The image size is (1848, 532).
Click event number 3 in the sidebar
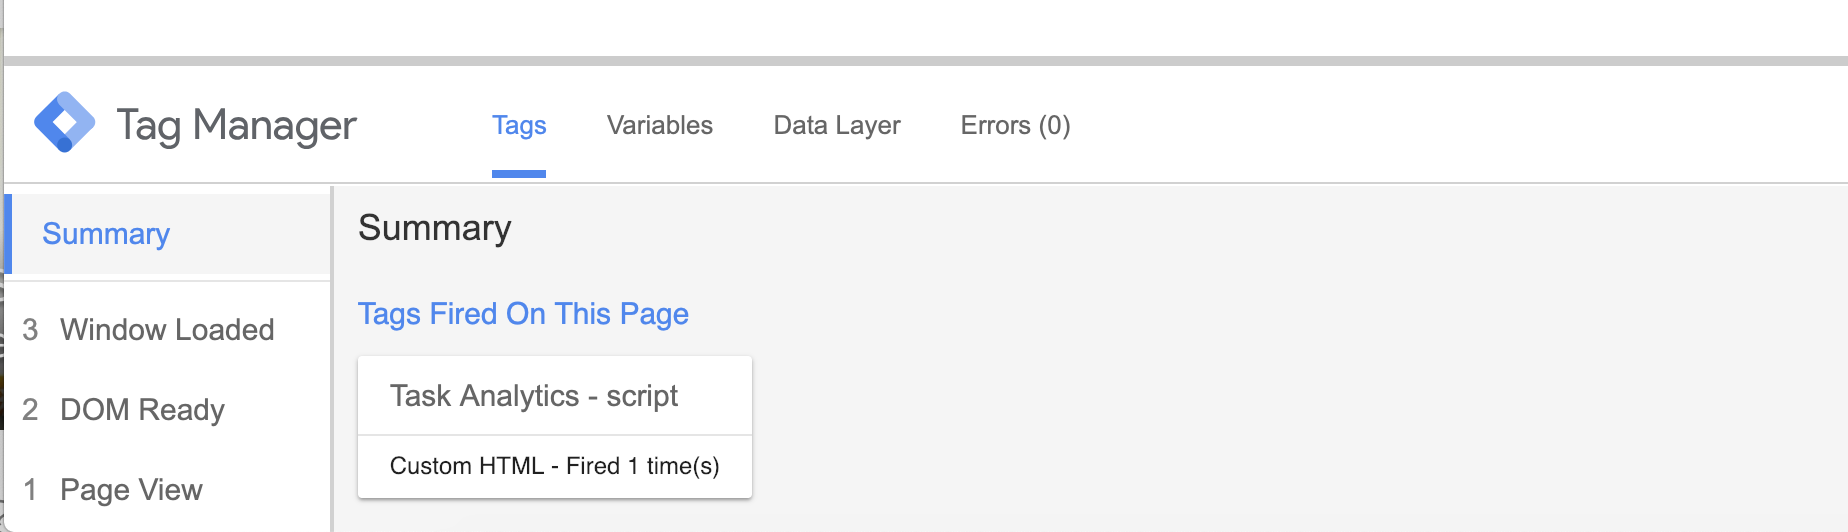pos(30,330)
